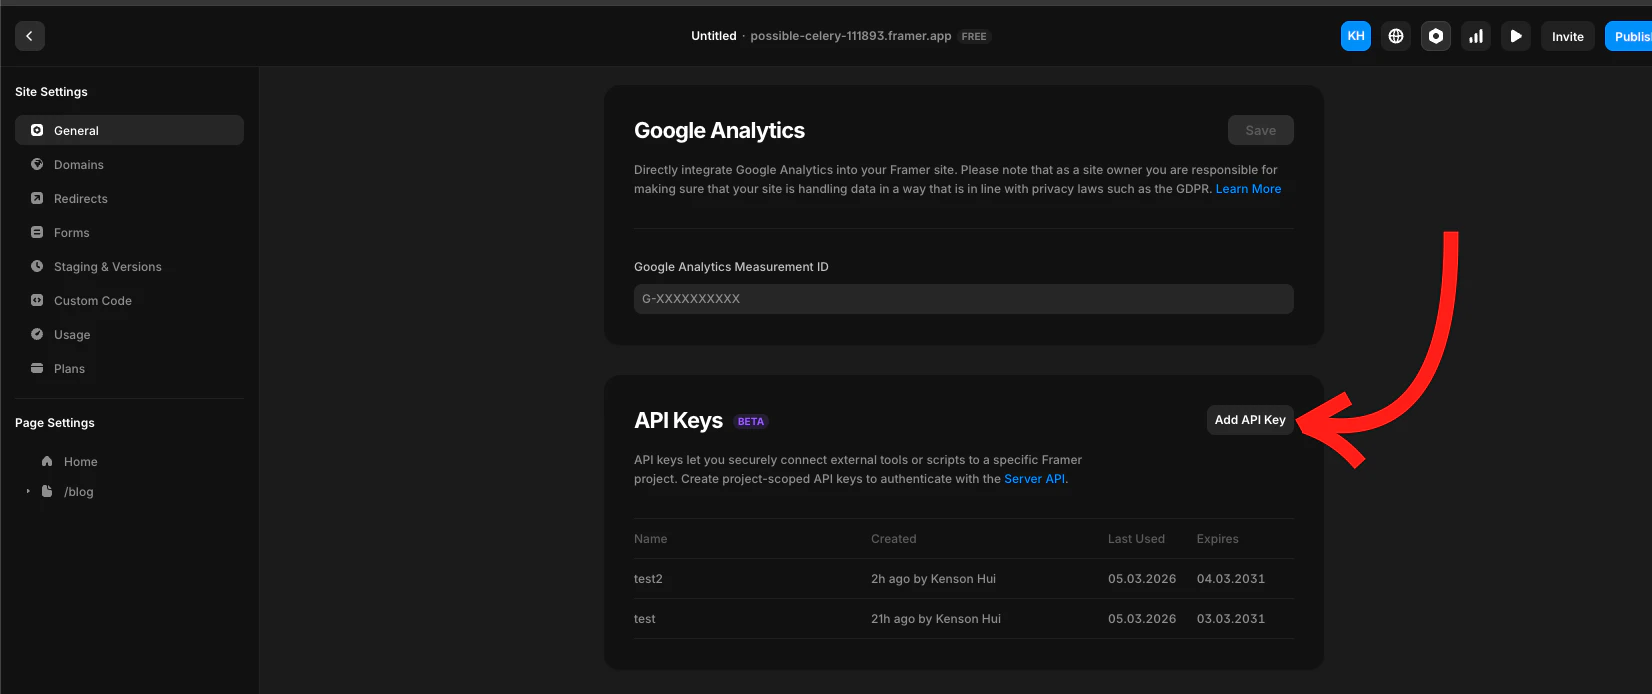Click the Plans sidebar icon
This screenshot has height=694, width=1652.
(x=37, y=368)
